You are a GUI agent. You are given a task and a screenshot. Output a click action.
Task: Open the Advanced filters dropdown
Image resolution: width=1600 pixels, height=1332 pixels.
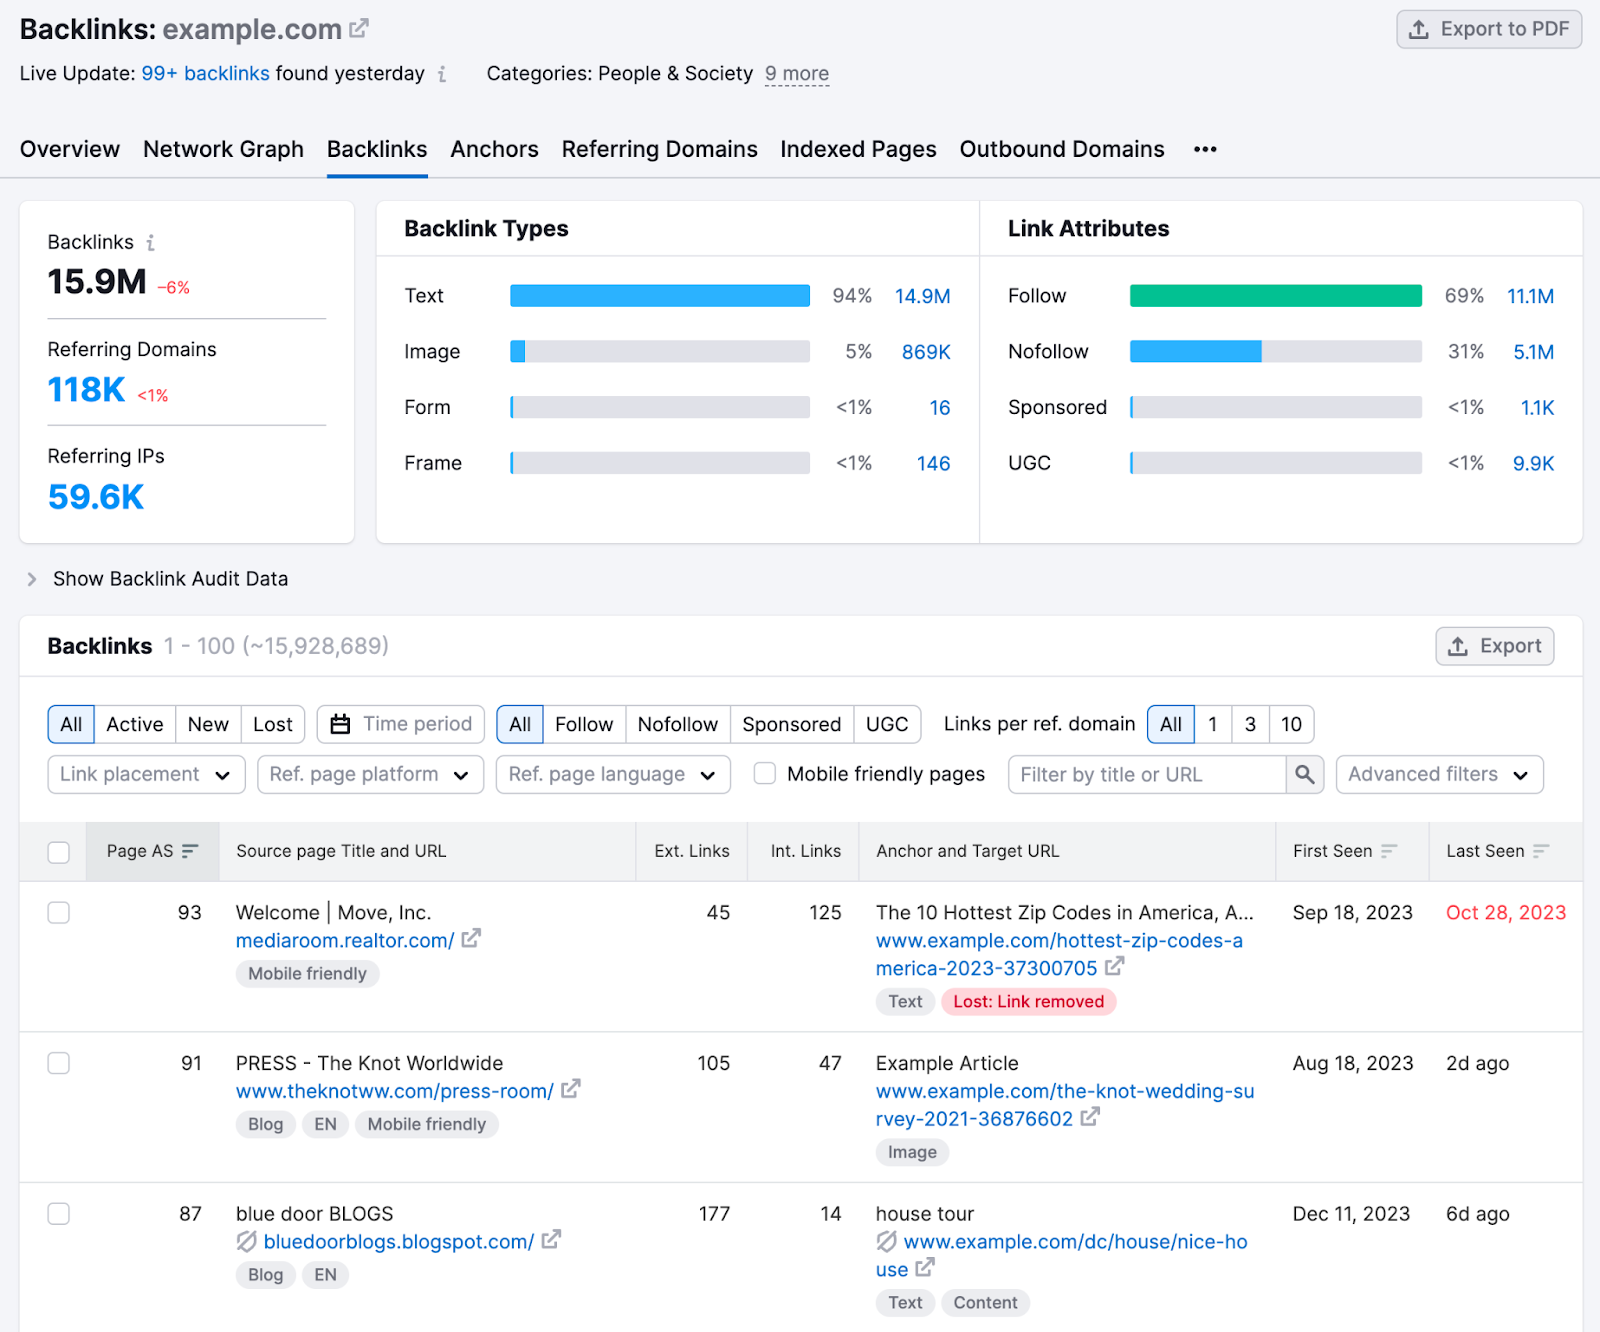(1439, 774)
